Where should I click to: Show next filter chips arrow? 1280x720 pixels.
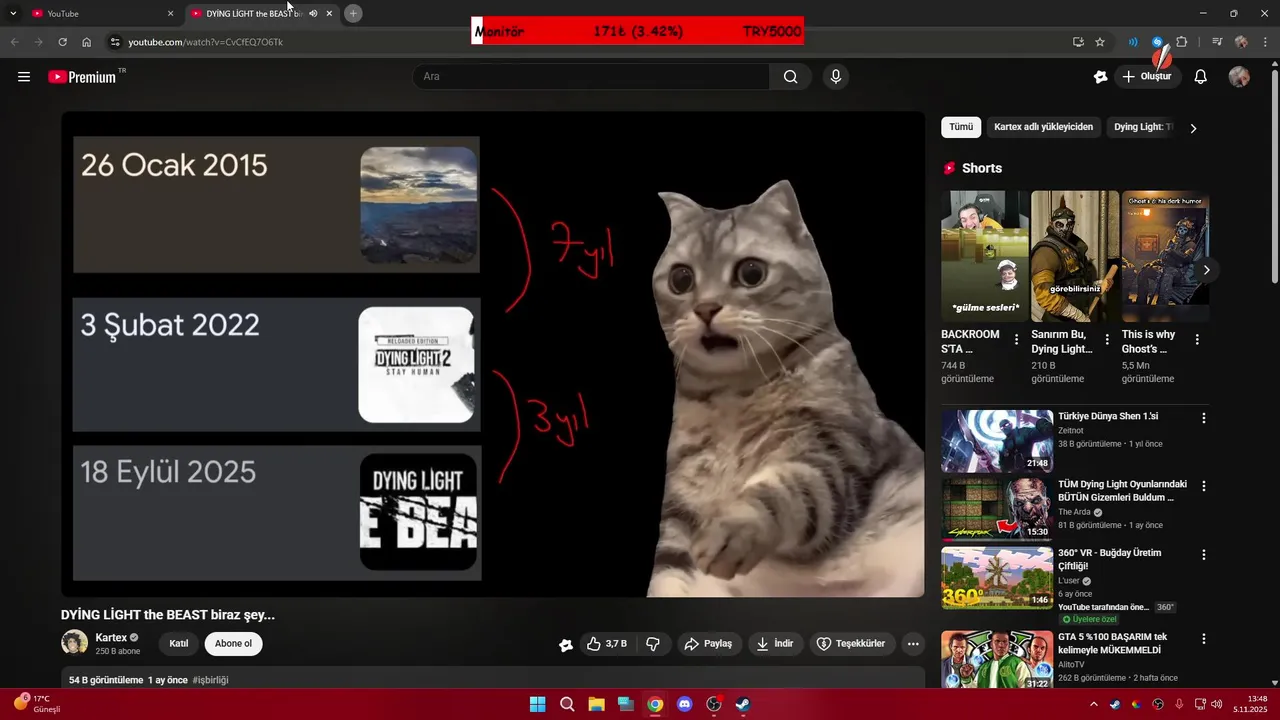coord(1193,128)
